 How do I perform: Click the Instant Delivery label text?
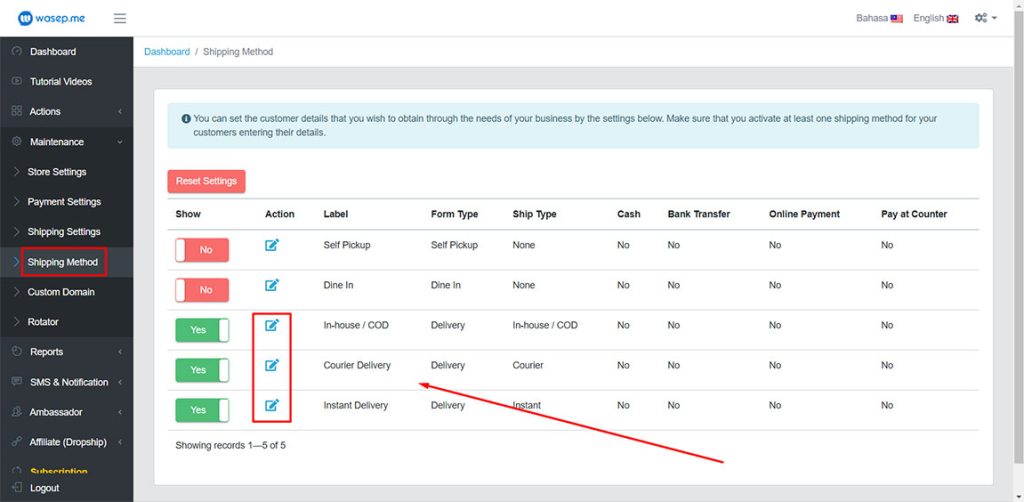(x=356, y=405)
